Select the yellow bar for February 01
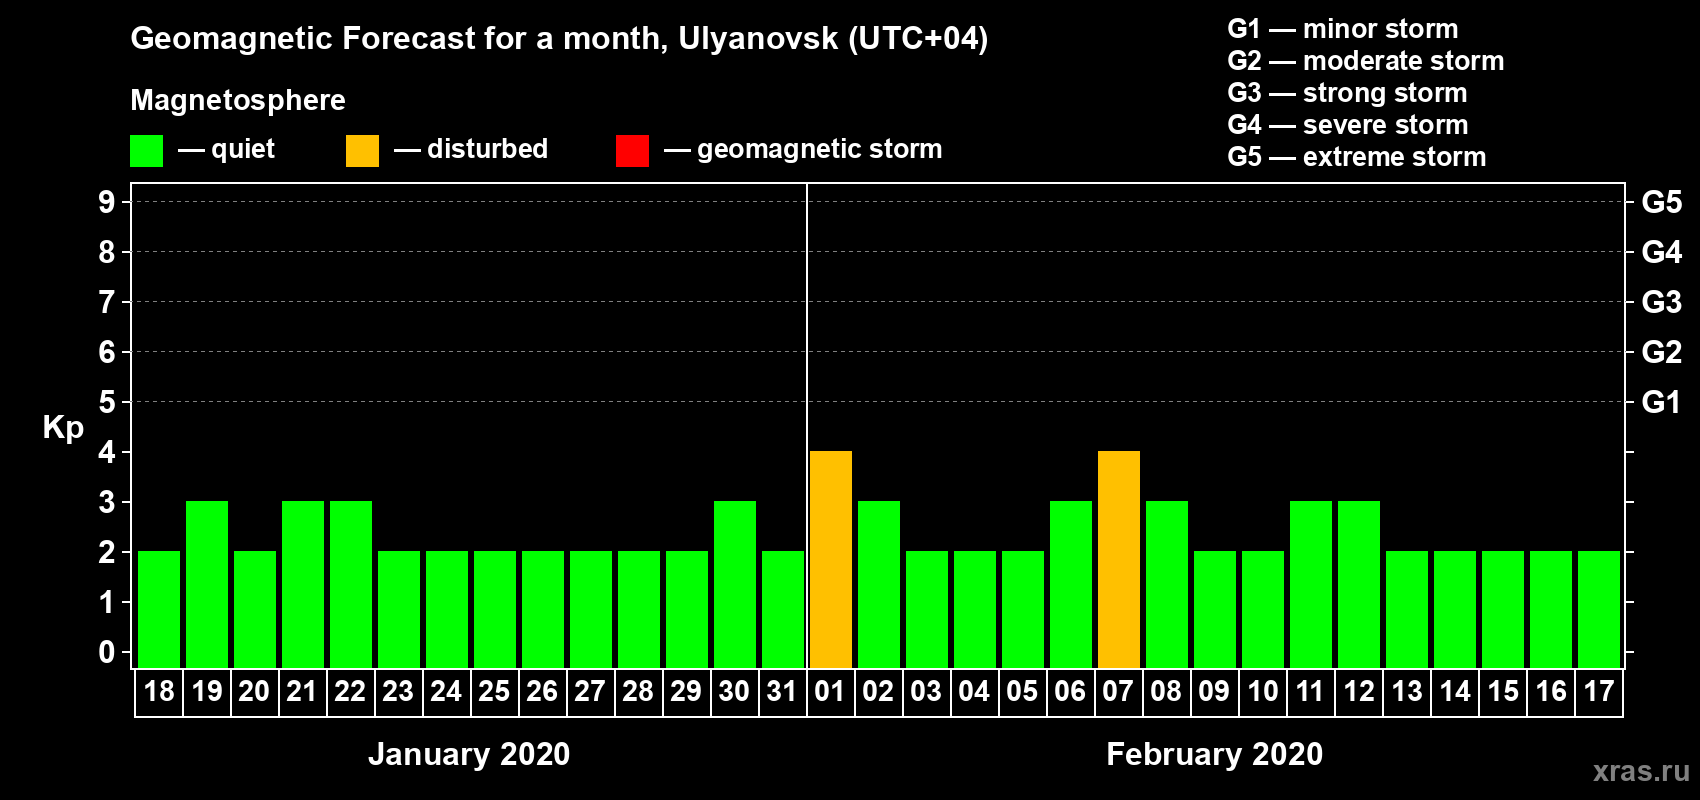This screenshot has width=1700, height=800. (830, 559)
